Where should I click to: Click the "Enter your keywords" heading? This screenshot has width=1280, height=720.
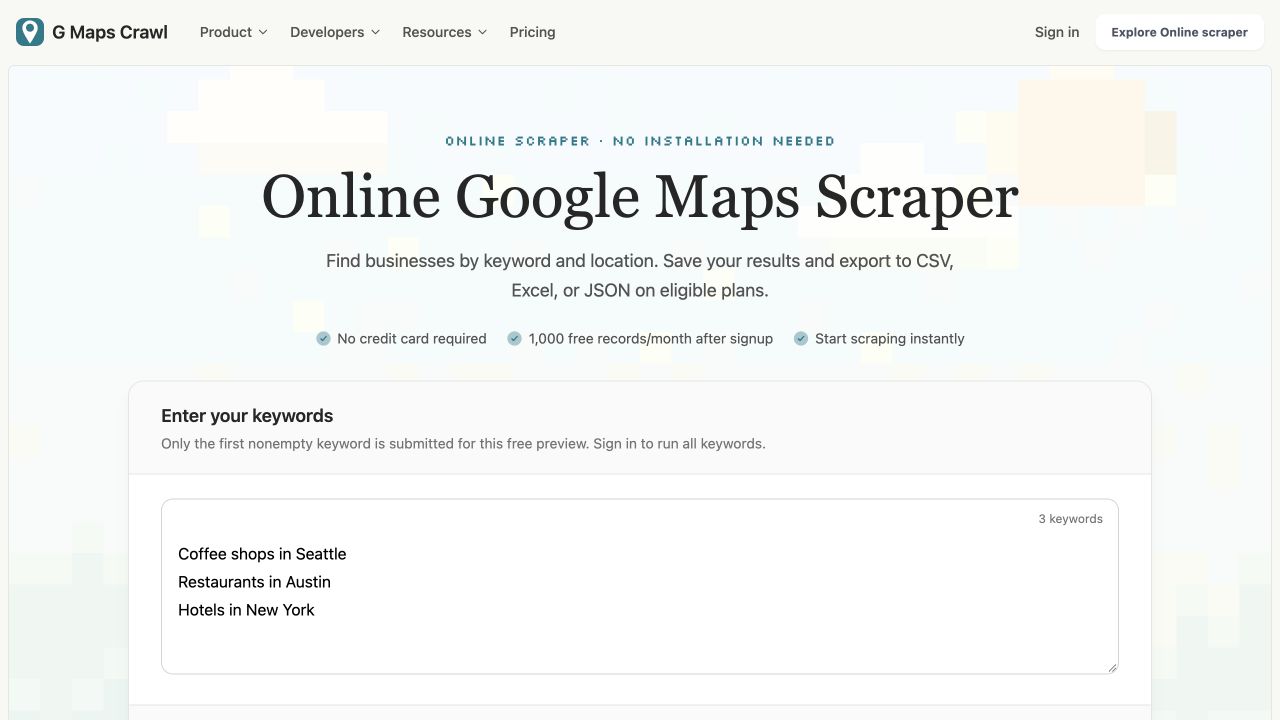247,416
